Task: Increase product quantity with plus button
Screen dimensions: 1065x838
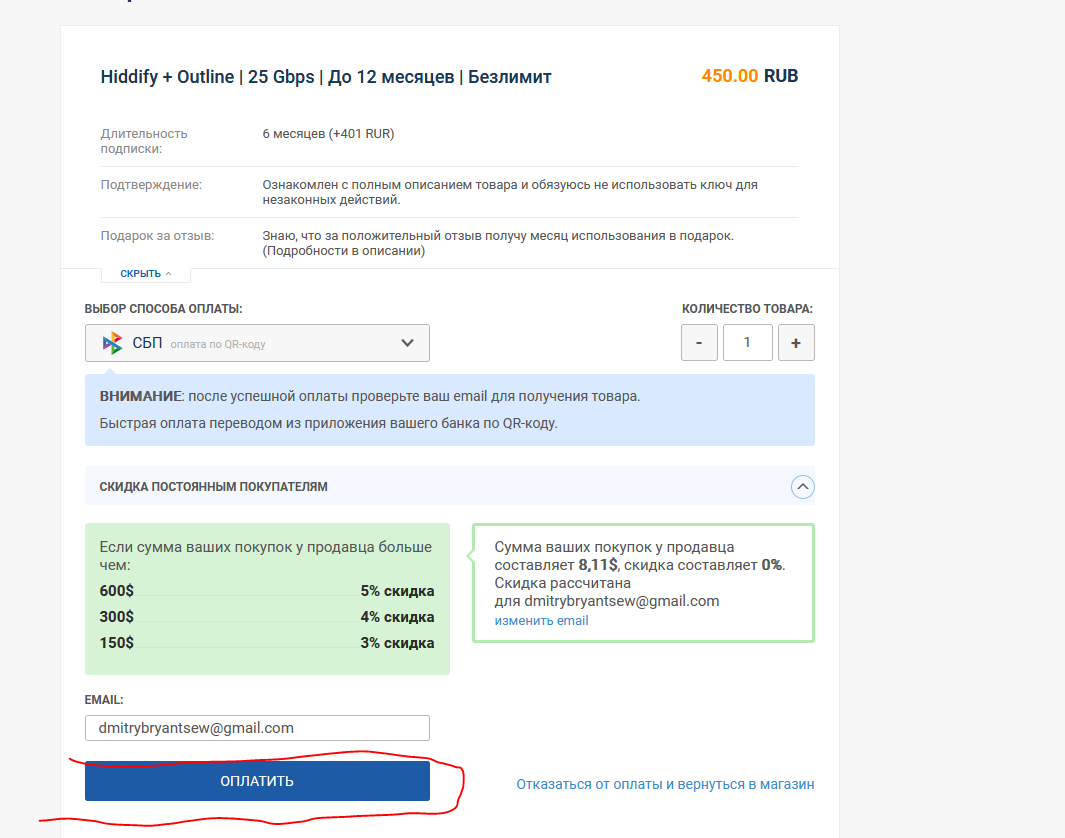Action: click(796, 343)
